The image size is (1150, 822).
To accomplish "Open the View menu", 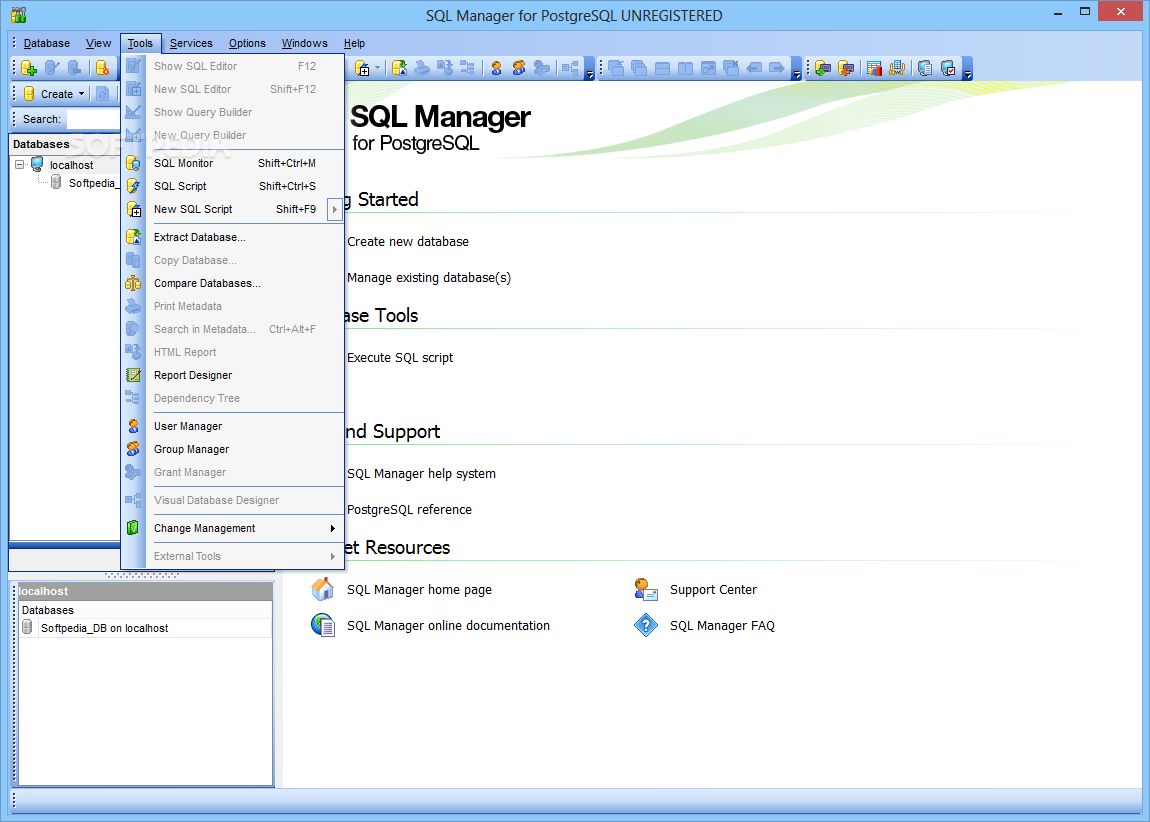I will 98,43.
